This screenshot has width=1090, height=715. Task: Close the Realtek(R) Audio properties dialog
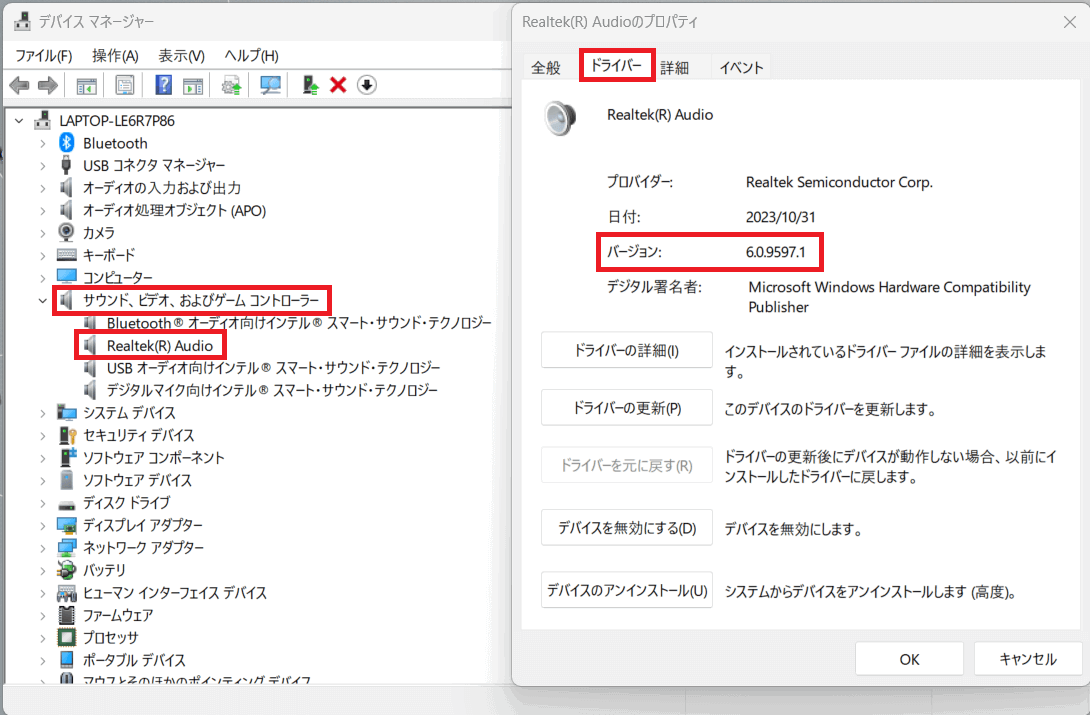1070,22
